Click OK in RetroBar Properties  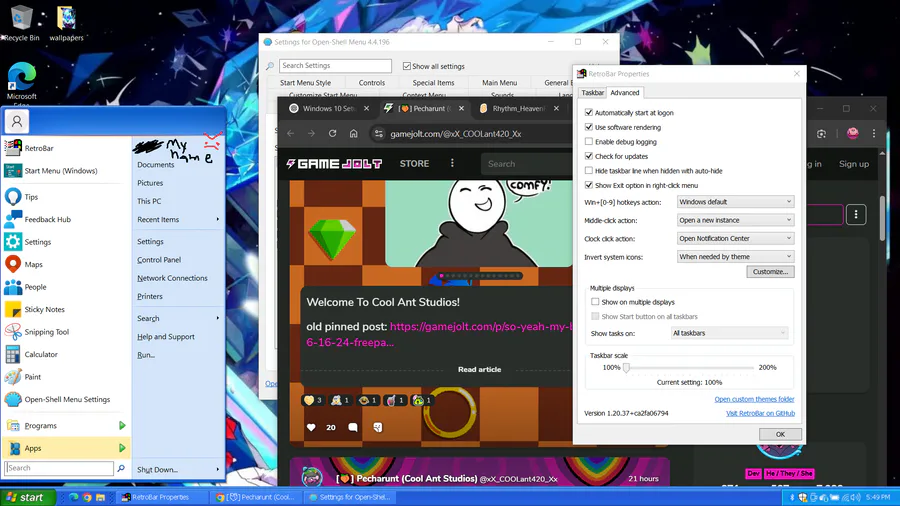[780, 434]
